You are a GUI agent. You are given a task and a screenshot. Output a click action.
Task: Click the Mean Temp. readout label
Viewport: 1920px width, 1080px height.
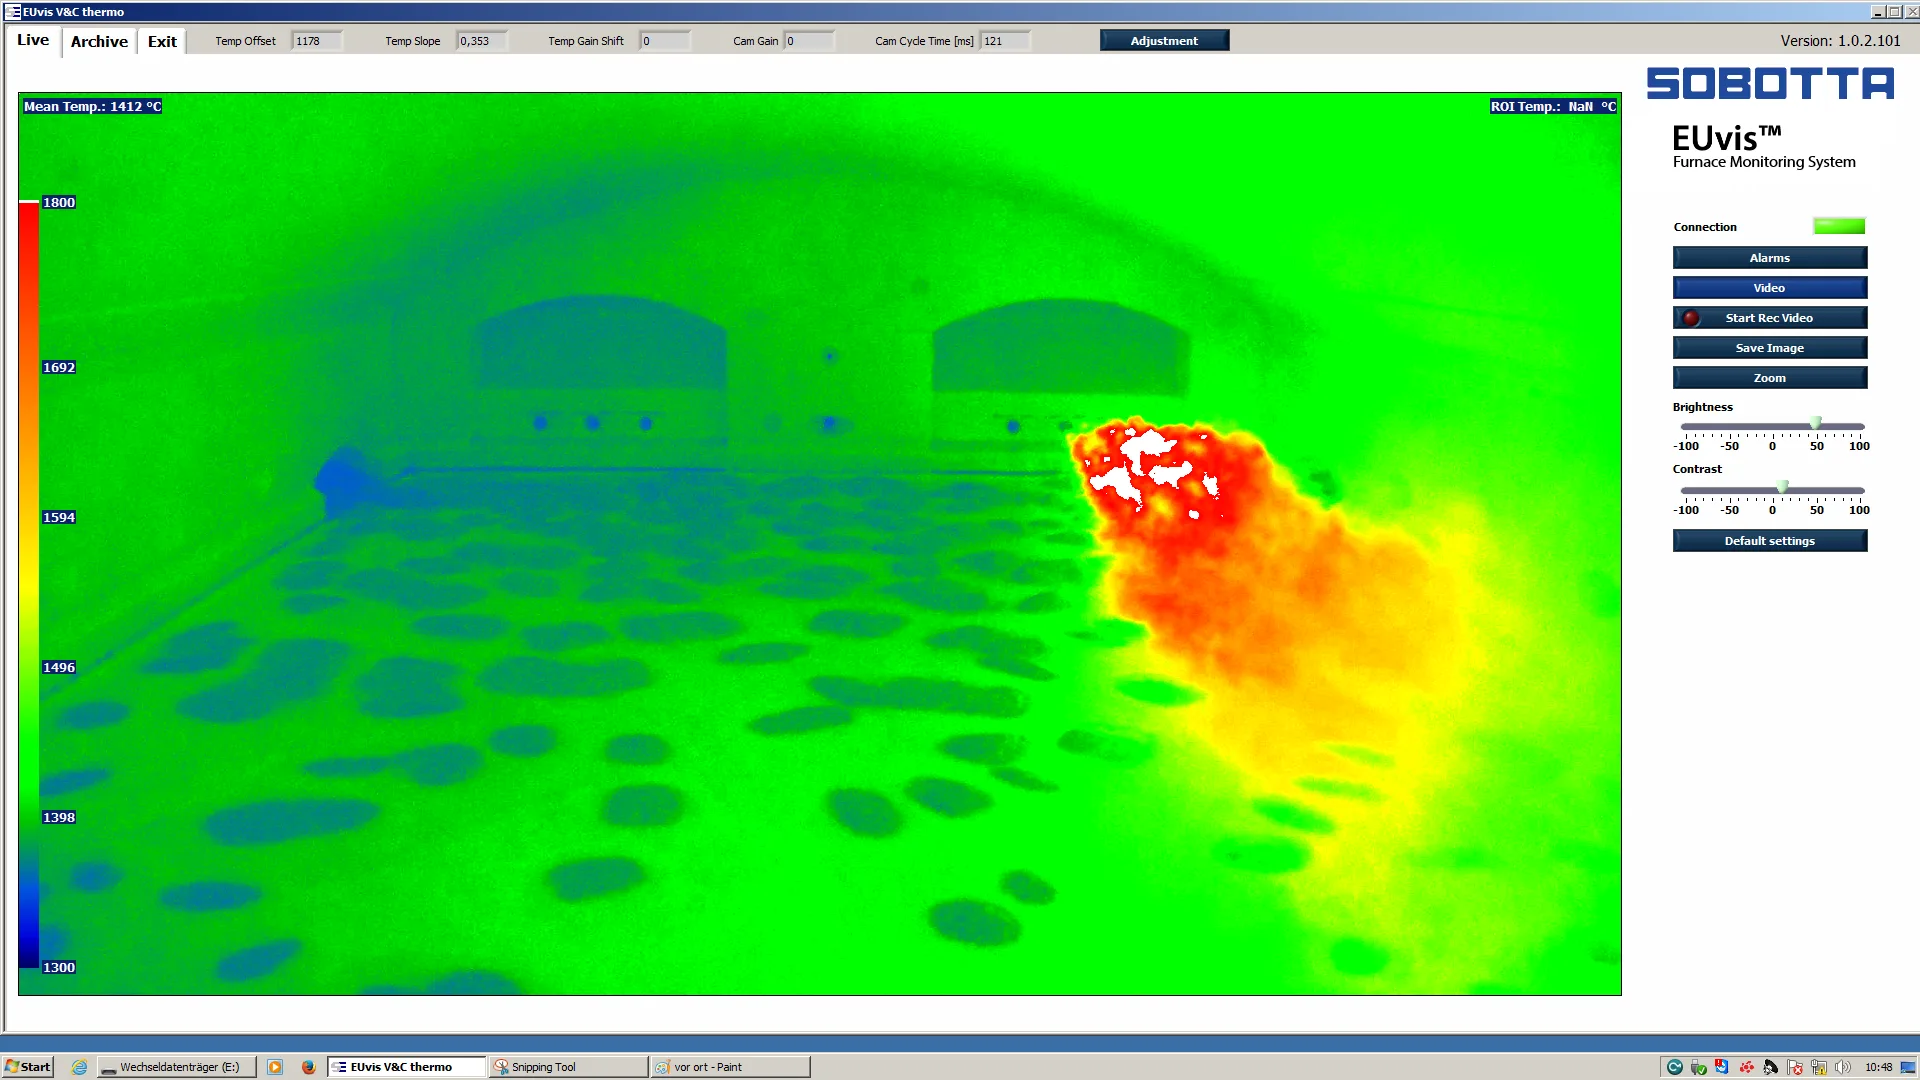(92, 106)
